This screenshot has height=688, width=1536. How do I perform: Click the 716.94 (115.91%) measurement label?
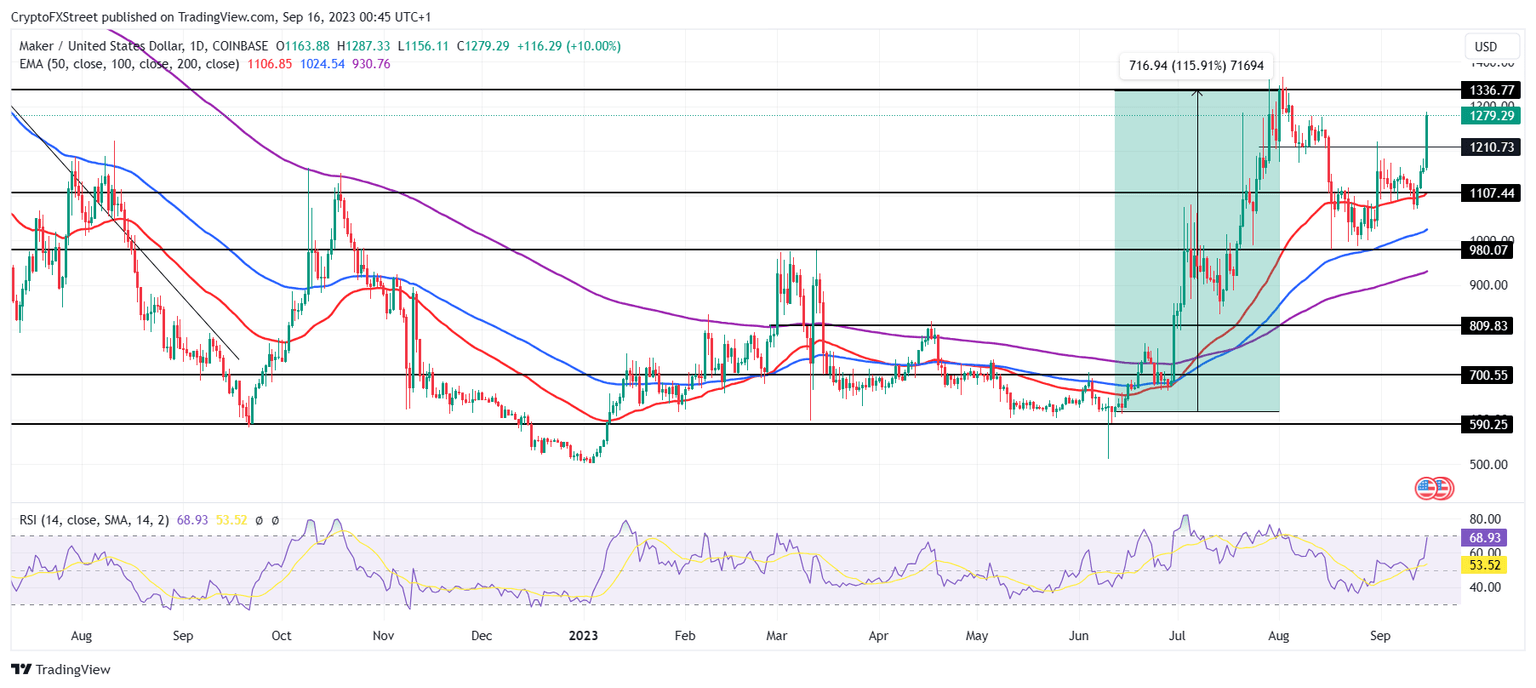point(1197,64)
